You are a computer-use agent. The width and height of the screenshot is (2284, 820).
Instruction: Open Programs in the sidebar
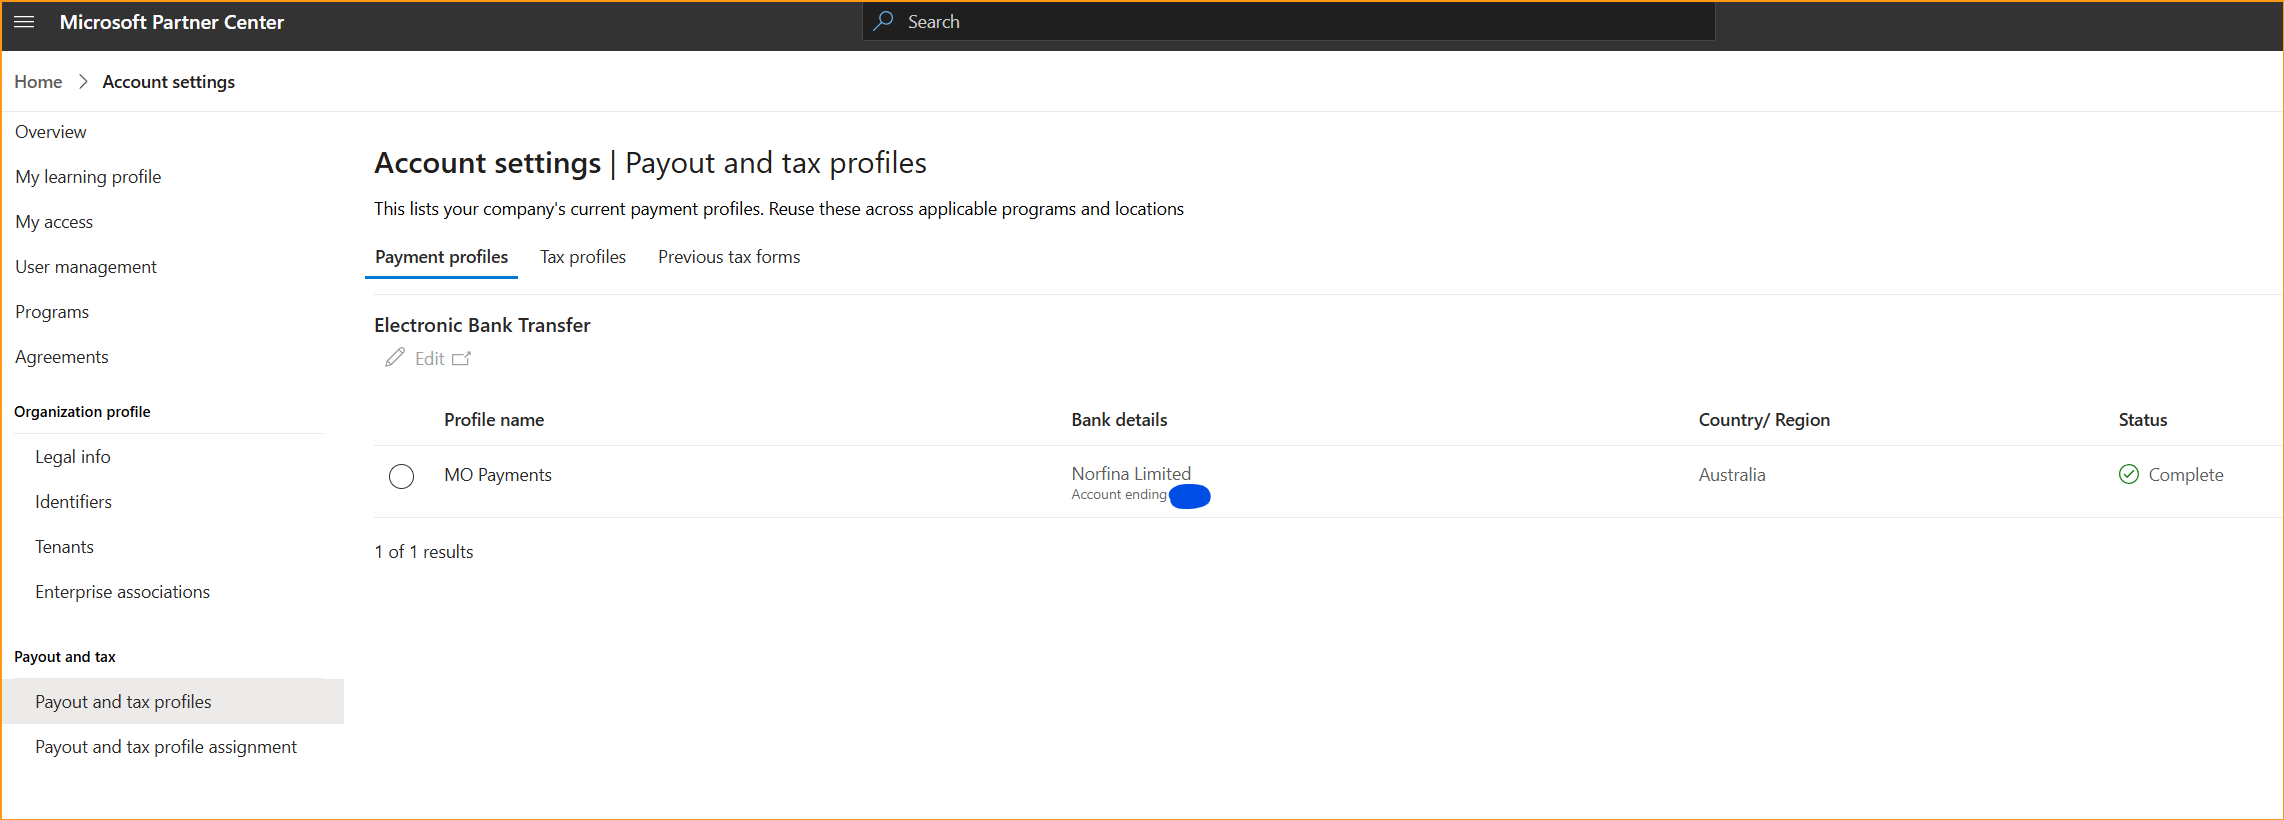tap(52, 312)
